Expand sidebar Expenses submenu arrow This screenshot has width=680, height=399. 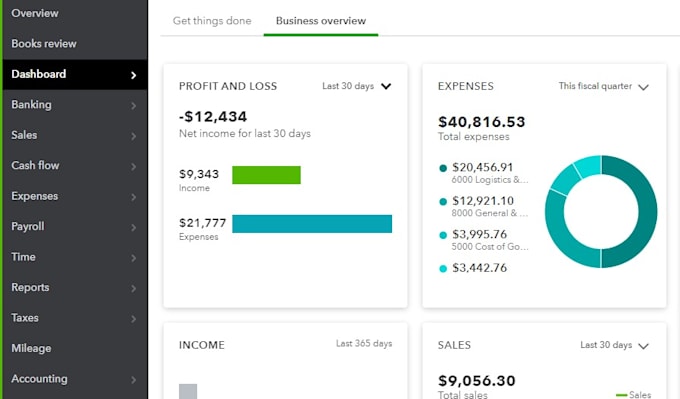(x=134, y=197)
